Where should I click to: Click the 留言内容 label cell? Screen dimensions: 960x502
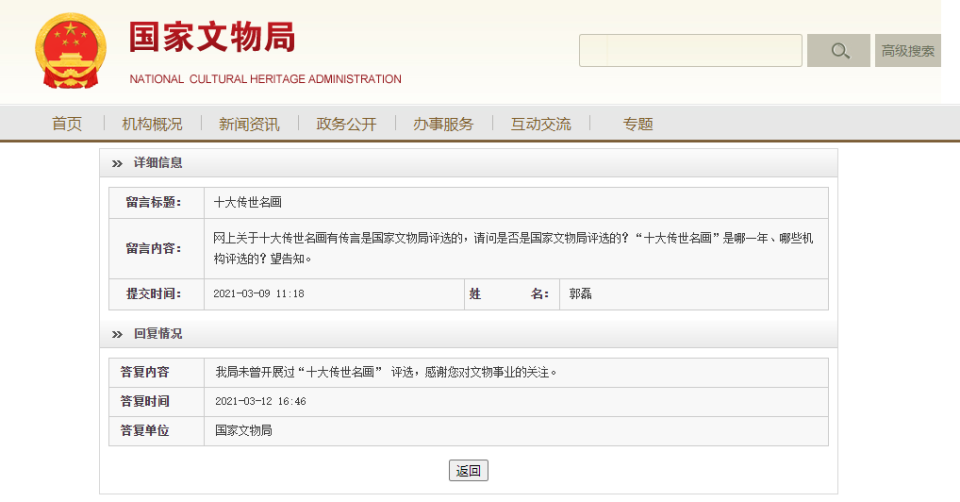tap(156, 249)
